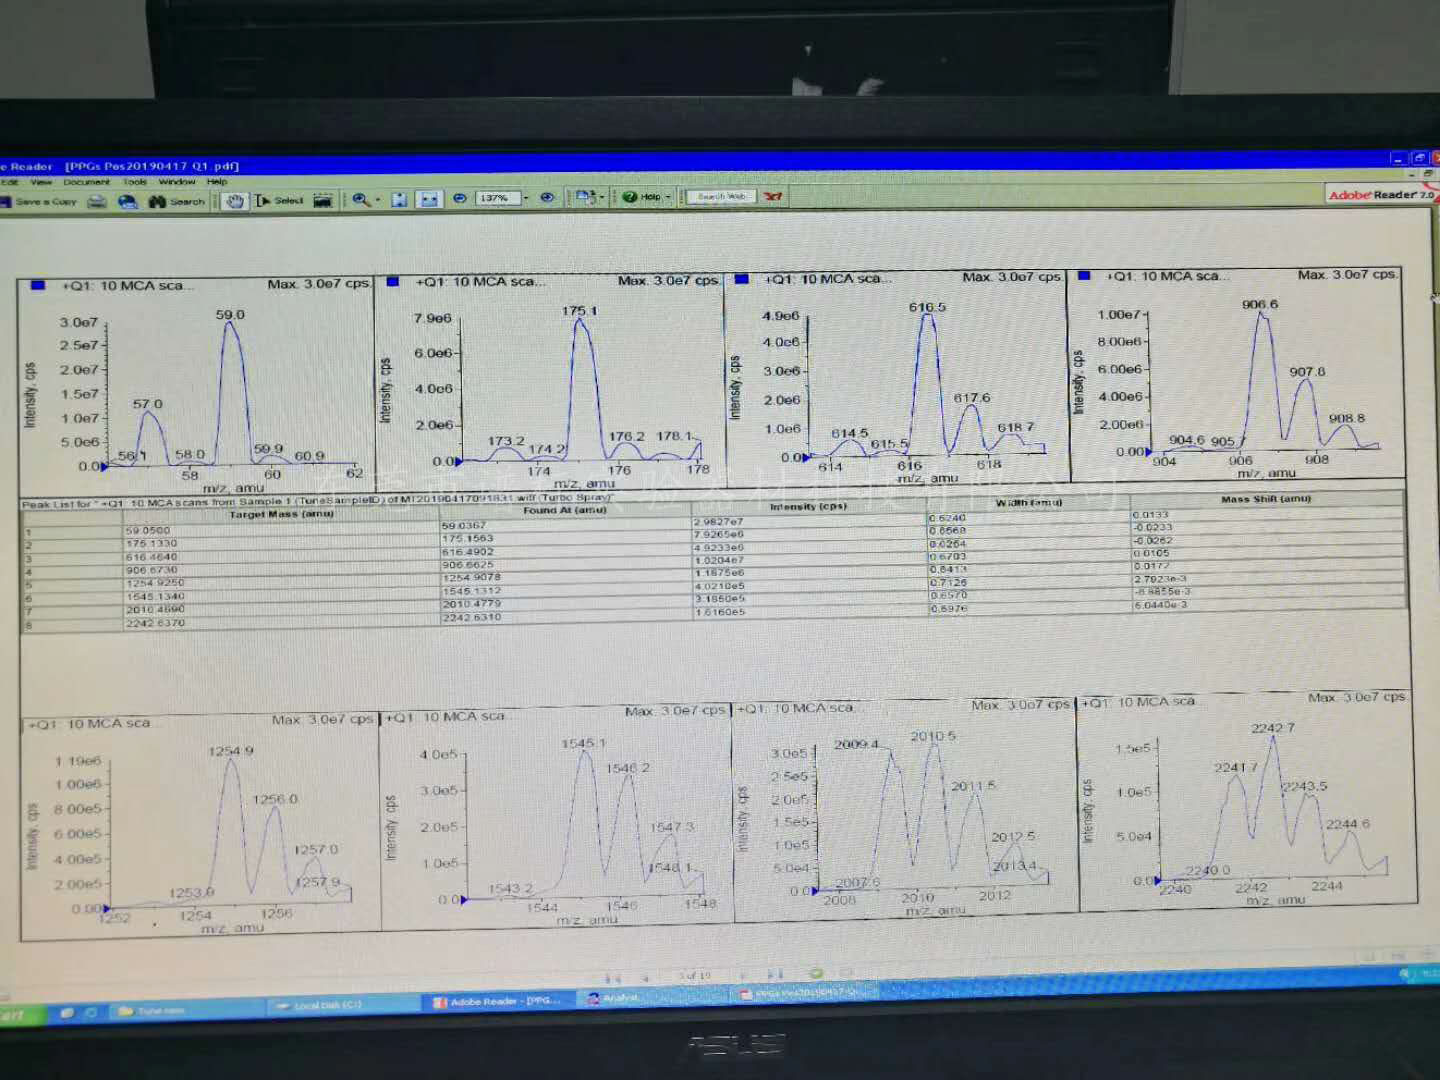Click the Email globe icon
This screenshot has width=1440, height=1080.
click(x=127, y=202)
